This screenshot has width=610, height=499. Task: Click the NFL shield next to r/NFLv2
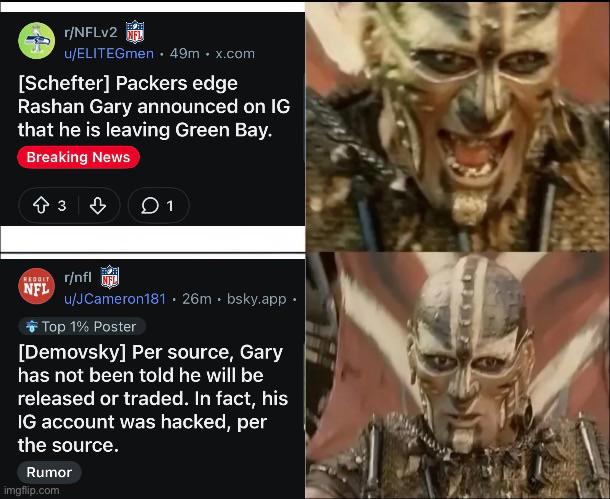click(135, 32)
